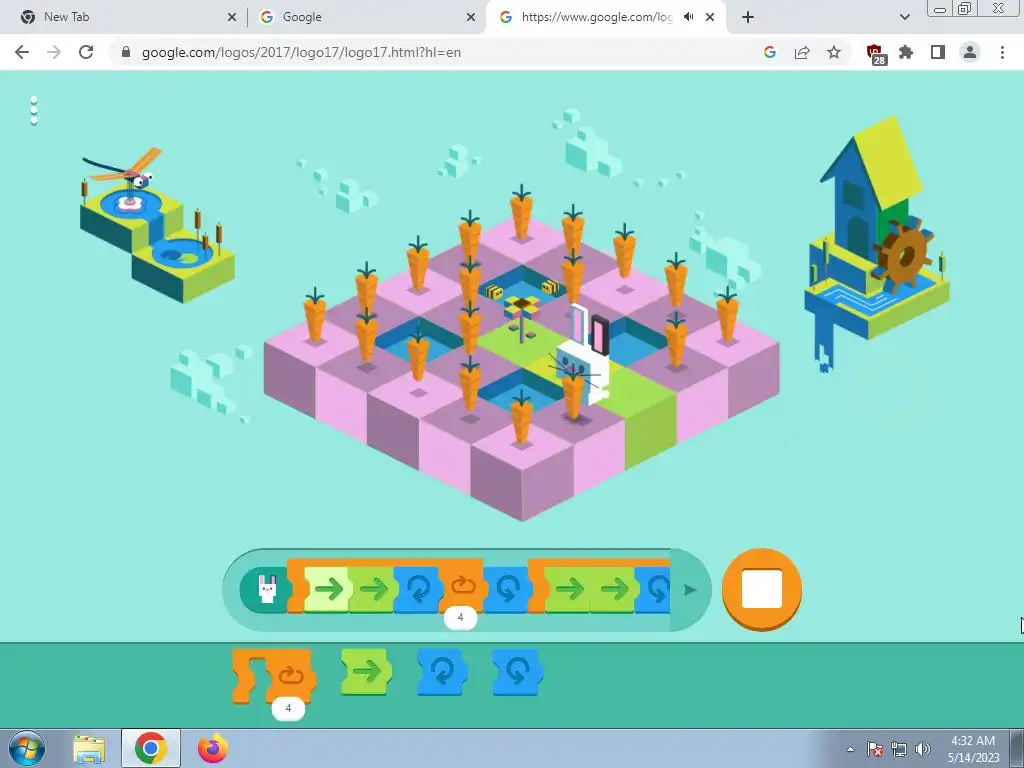Open the tab search dropdown
This screenshot has width=1024, height=768.
click(904, 17)
